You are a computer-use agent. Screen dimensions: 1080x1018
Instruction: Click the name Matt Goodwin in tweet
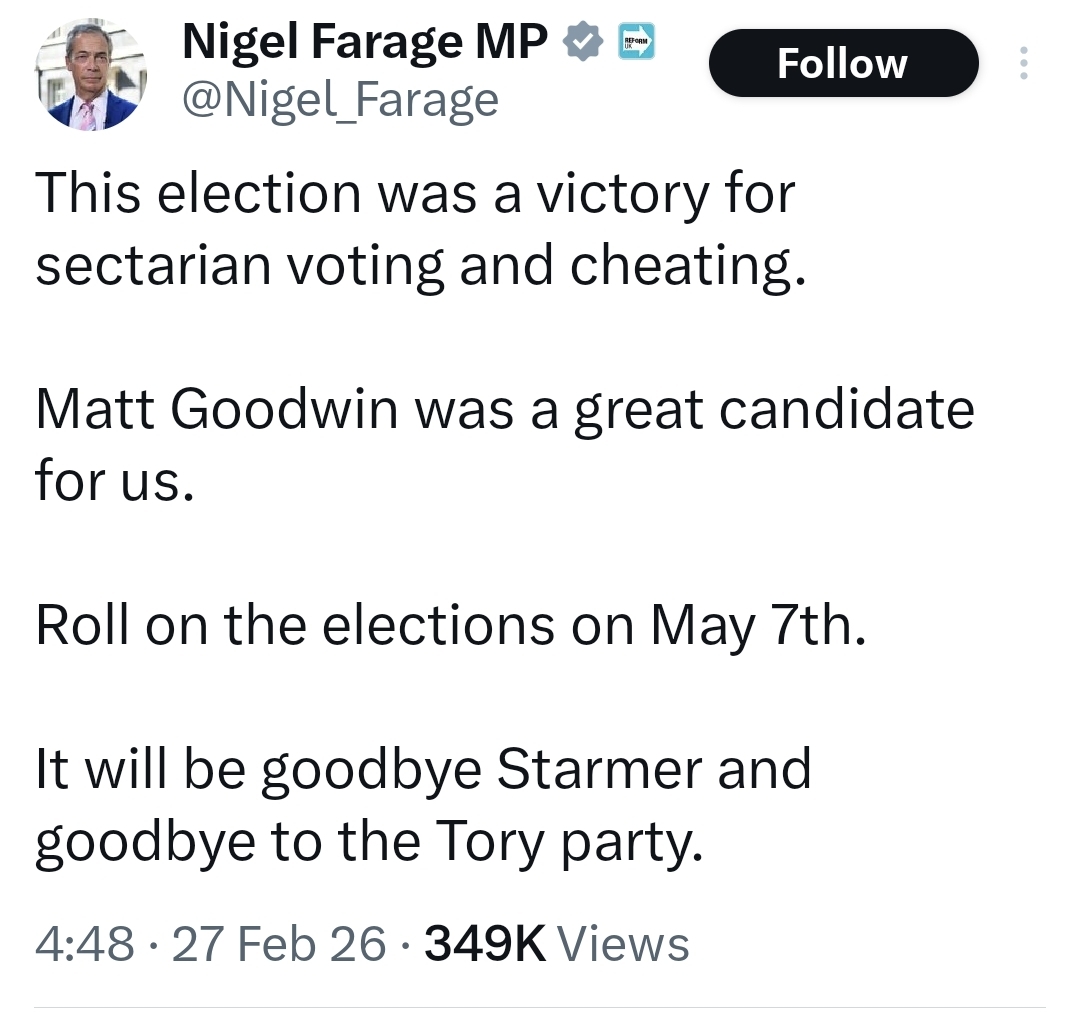pyautogui.click(x=218, y=410)
